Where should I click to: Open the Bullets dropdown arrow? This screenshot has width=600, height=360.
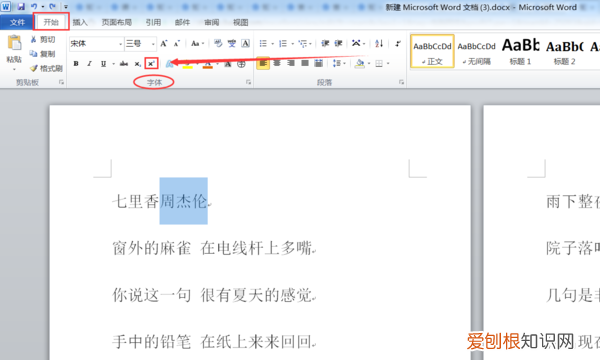pyautogui.click(x=272, y=44)
